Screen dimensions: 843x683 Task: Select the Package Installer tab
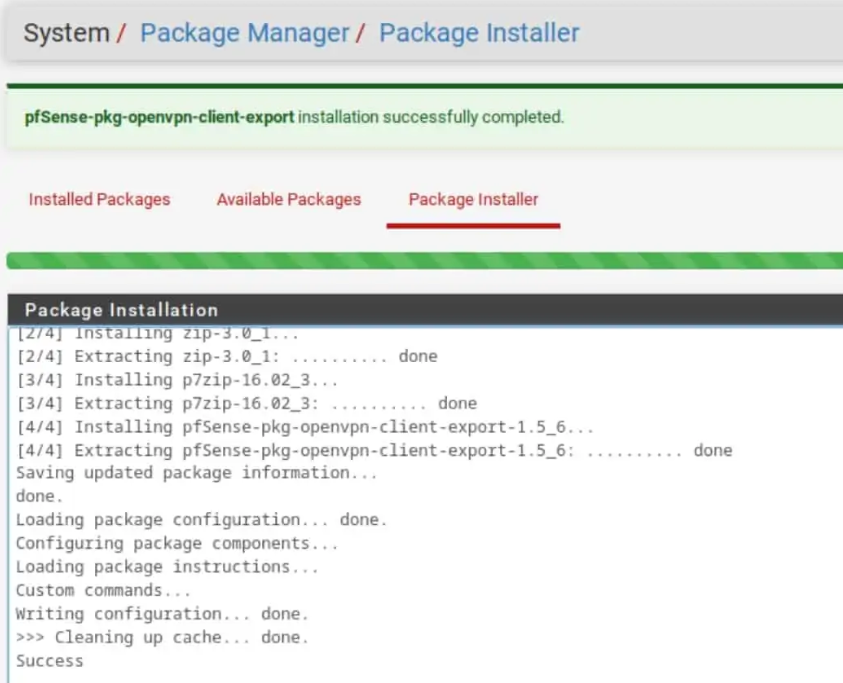click(473, 200)
